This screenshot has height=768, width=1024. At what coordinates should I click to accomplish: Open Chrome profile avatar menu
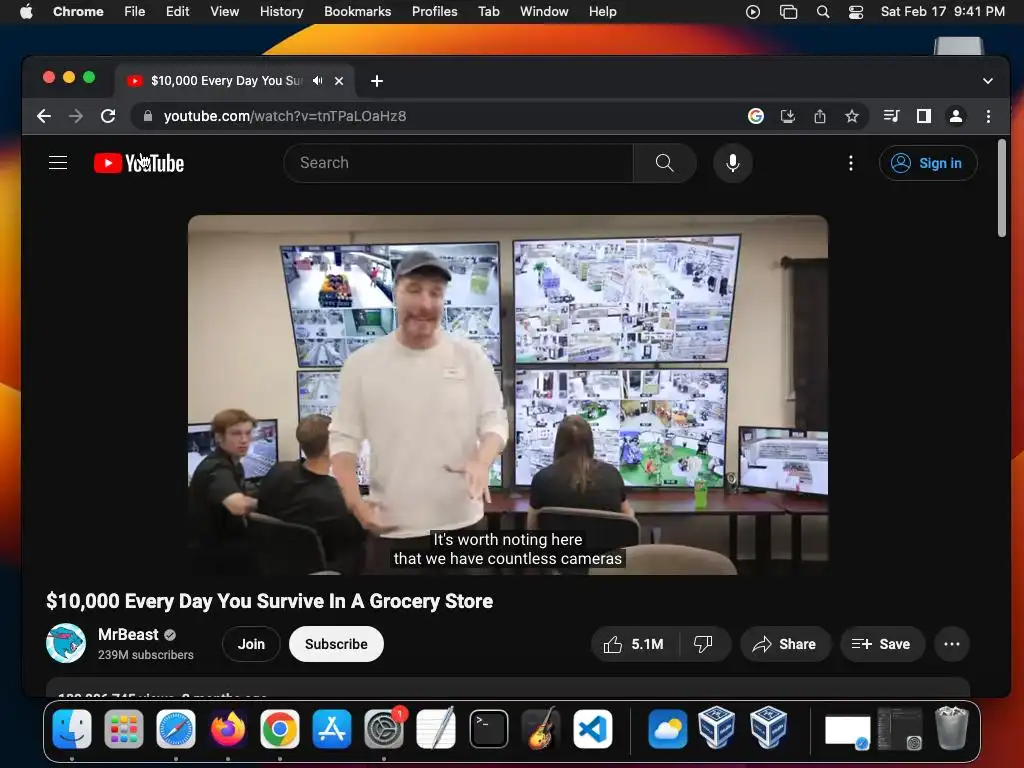(x=955, y=116)
